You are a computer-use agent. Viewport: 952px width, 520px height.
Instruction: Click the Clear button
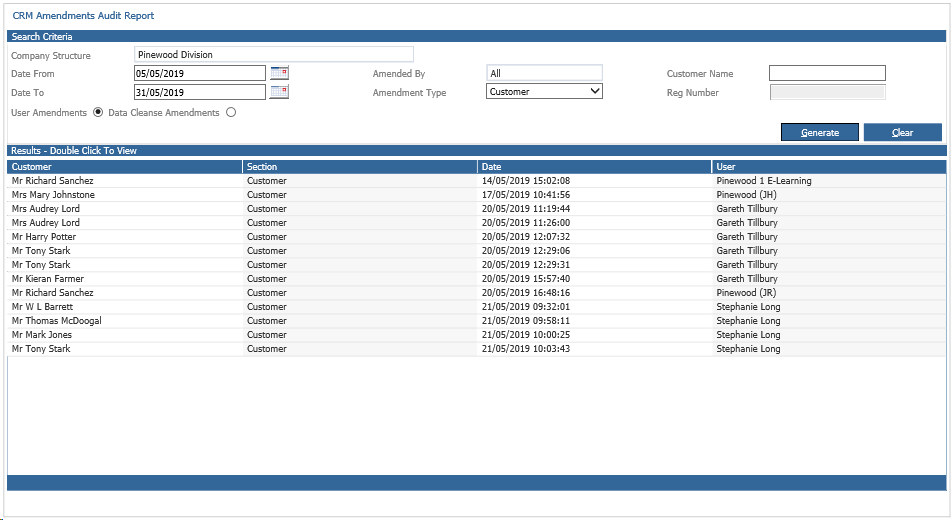tap(902, 132)
